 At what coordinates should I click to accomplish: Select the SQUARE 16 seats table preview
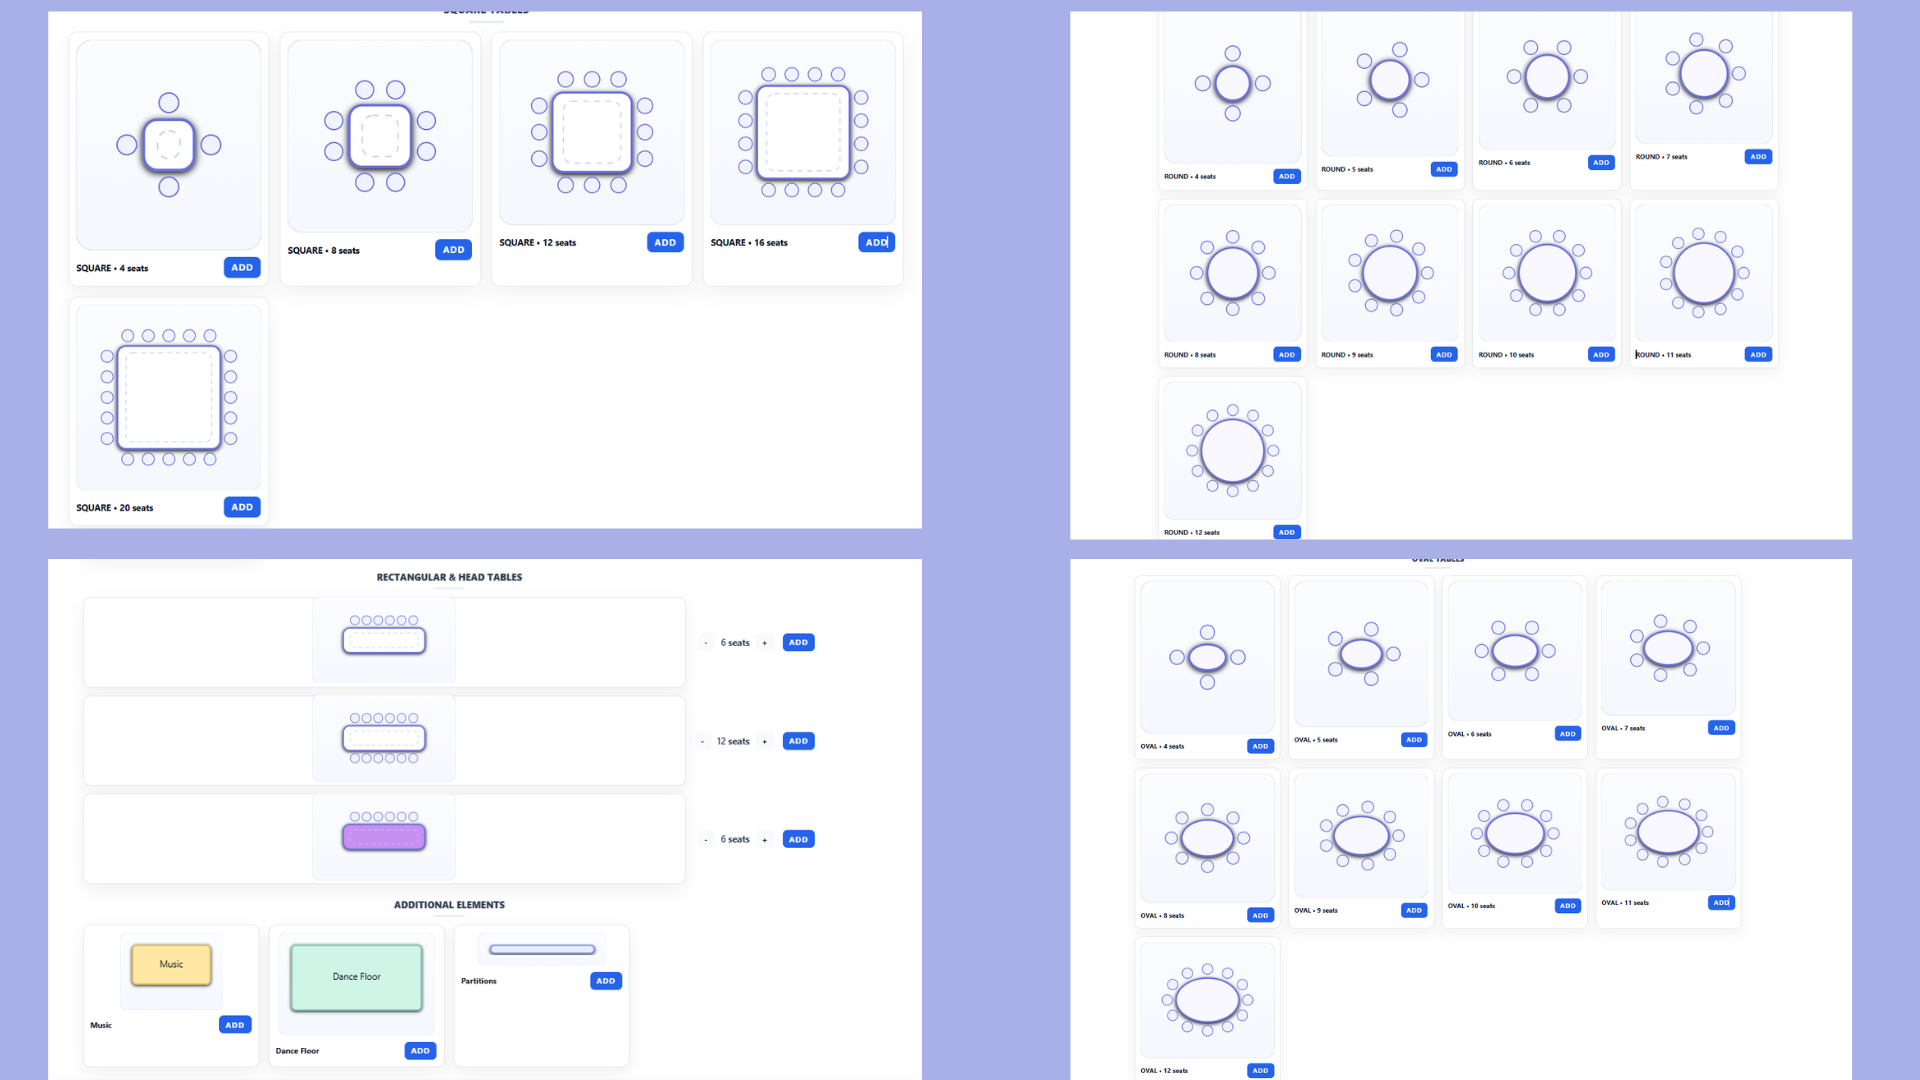(803, 132)
